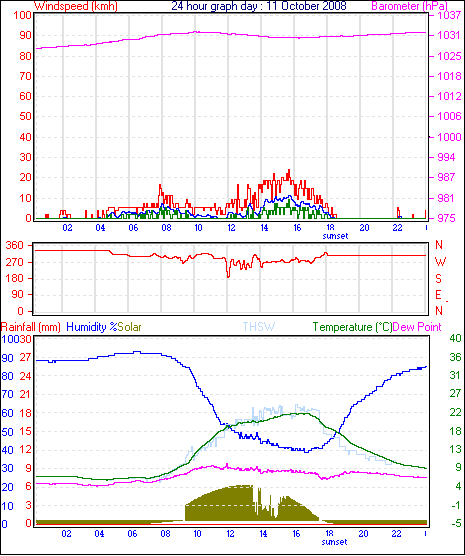The height and width of the screenshot is (556, 465).
Task: Click the '1018' barometer scale value
Action: (x=449, y=76)
